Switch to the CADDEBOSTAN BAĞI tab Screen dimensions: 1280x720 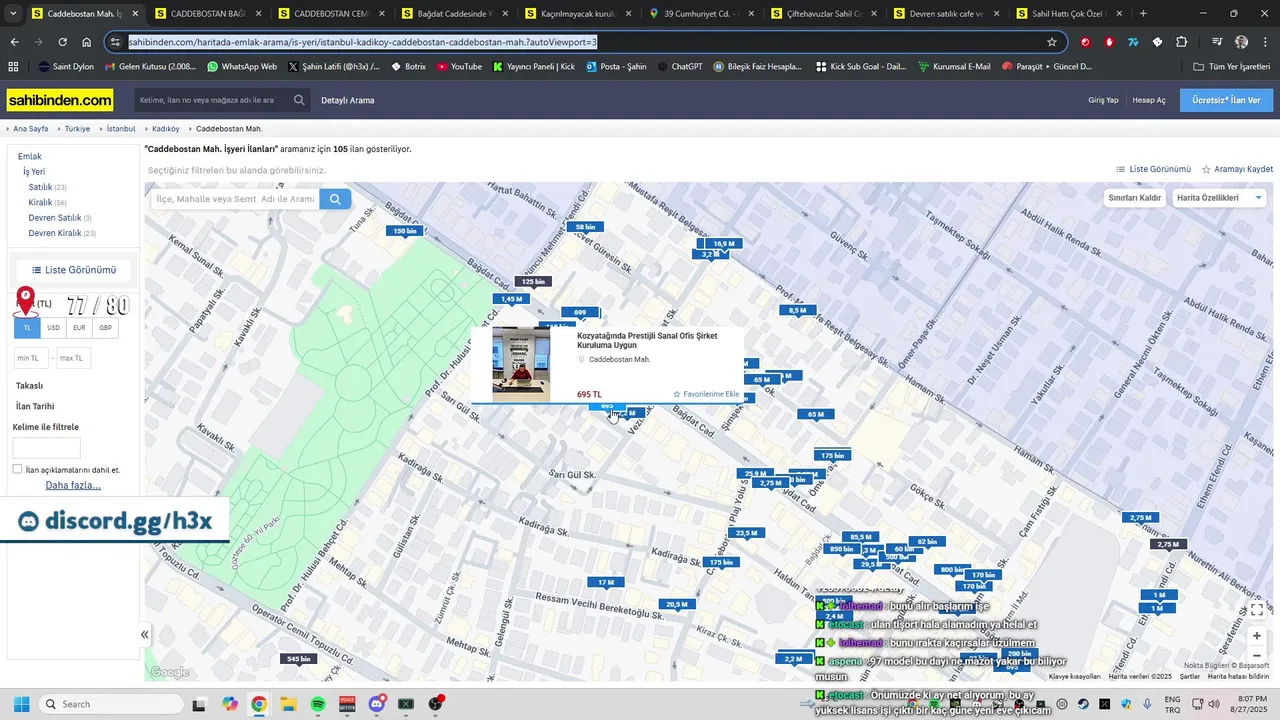[209, 14]
